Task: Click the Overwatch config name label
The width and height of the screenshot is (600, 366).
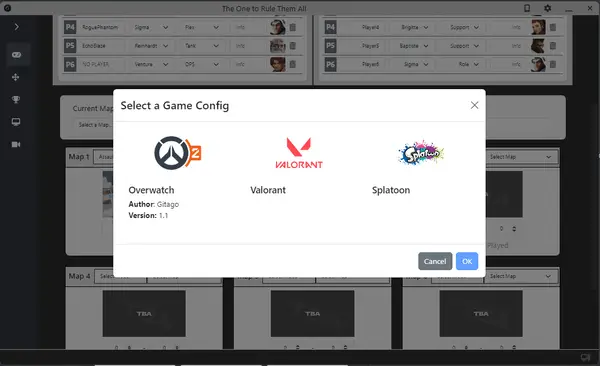Action: (x=151, y=190)
